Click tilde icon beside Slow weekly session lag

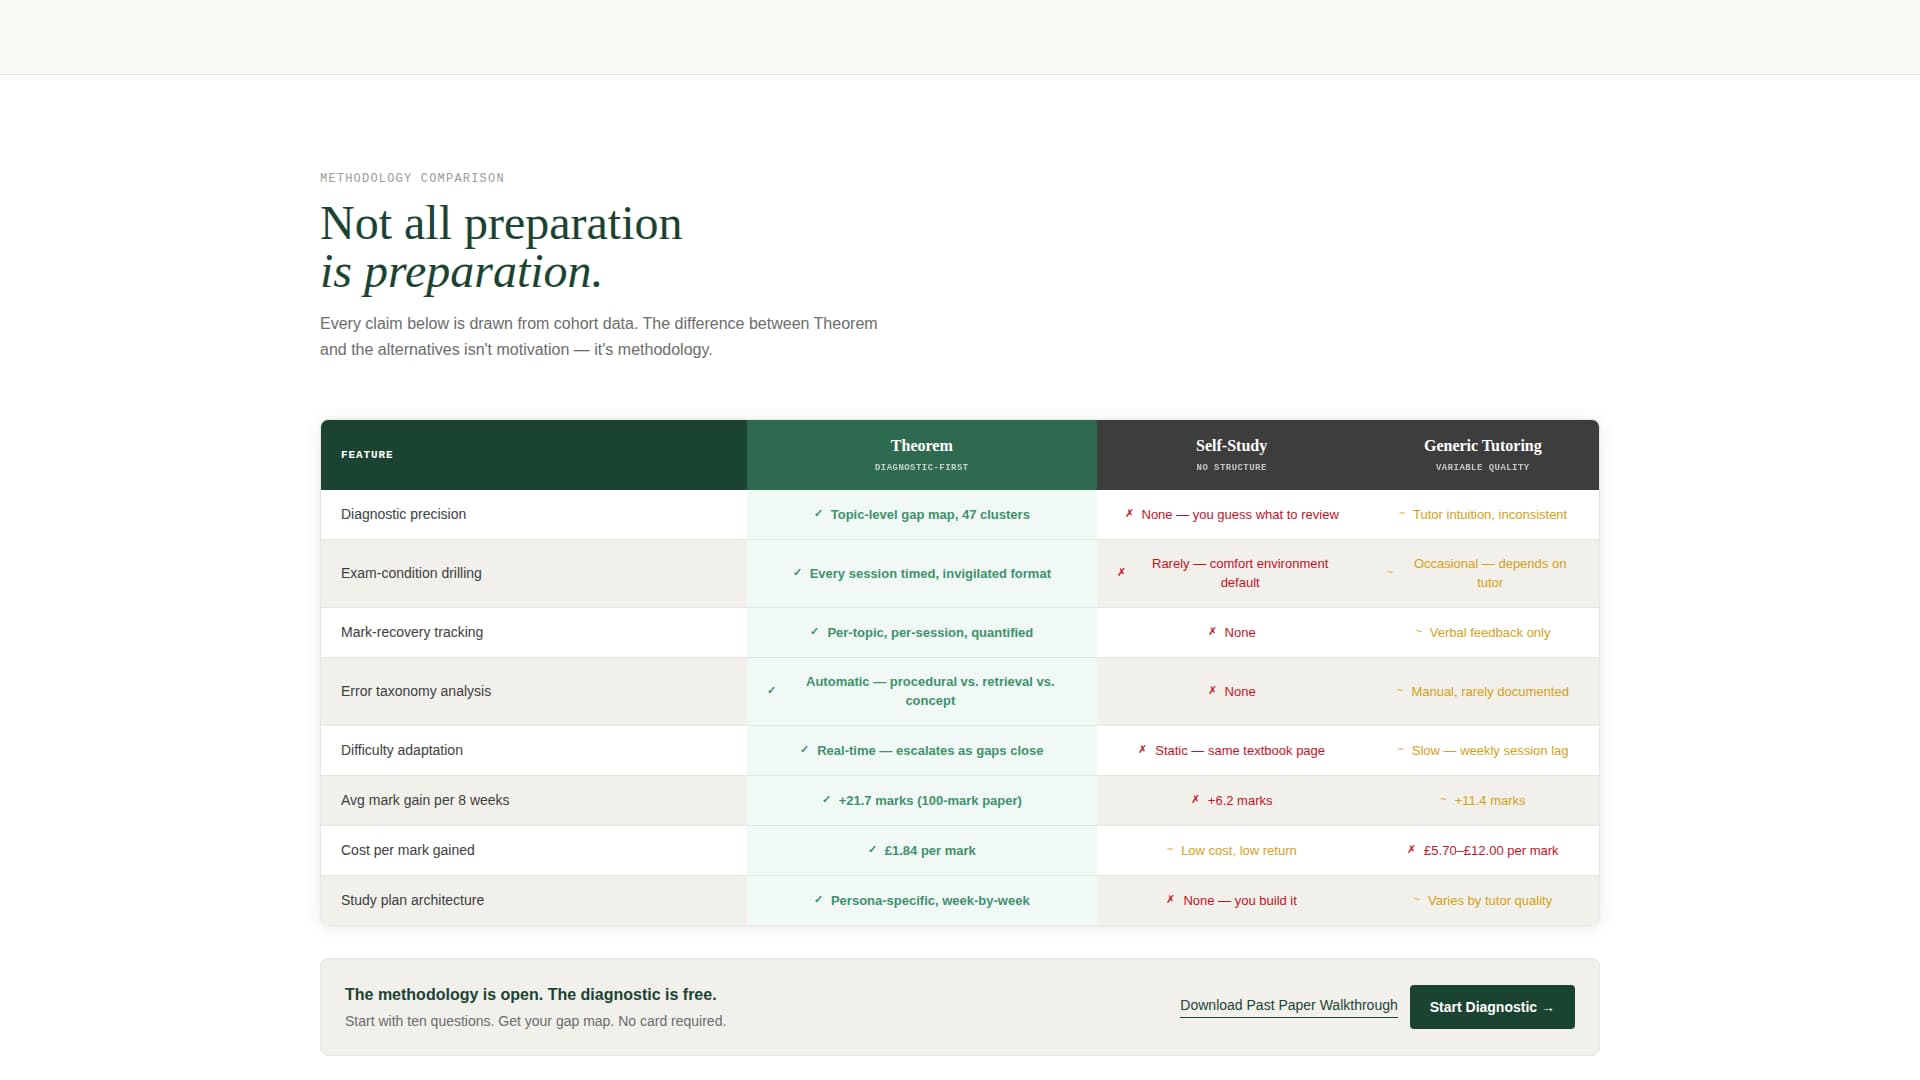(x=1400, y=750)
